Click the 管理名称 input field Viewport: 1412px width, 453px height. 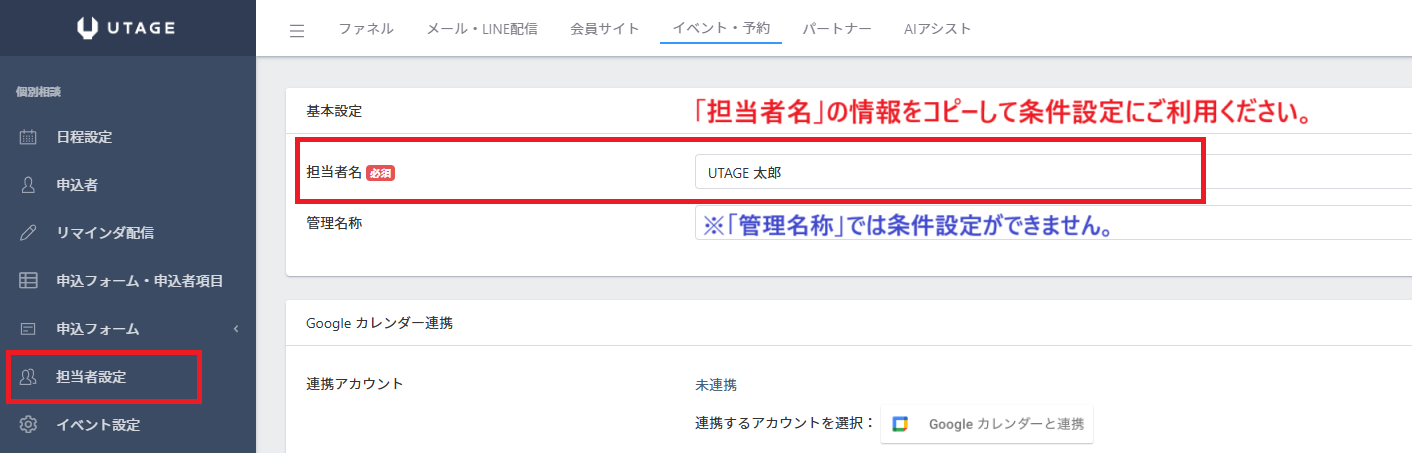[1053, 223]
